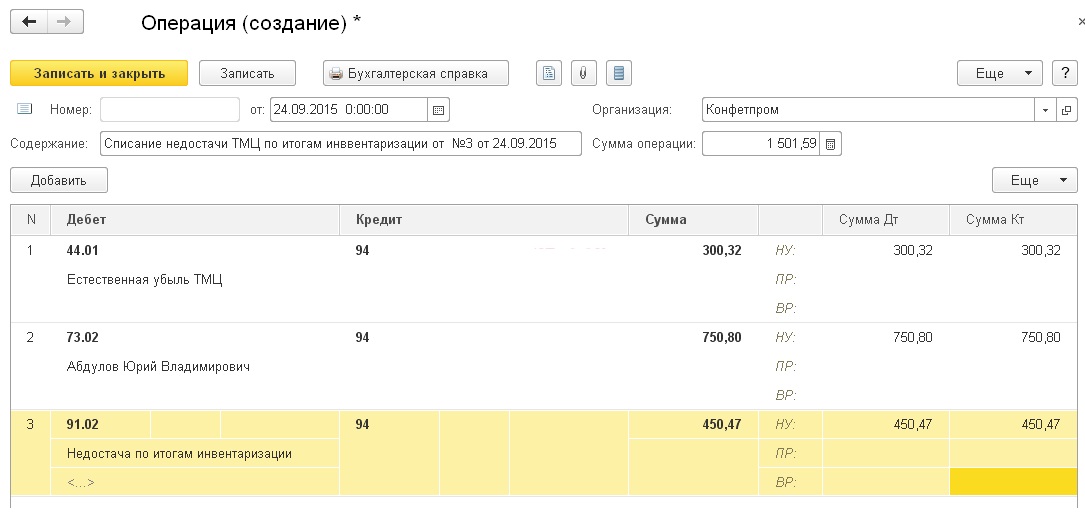This screenshot has height=519, width=1085.
Task: Click the Записать button
Action: (247, 73)
